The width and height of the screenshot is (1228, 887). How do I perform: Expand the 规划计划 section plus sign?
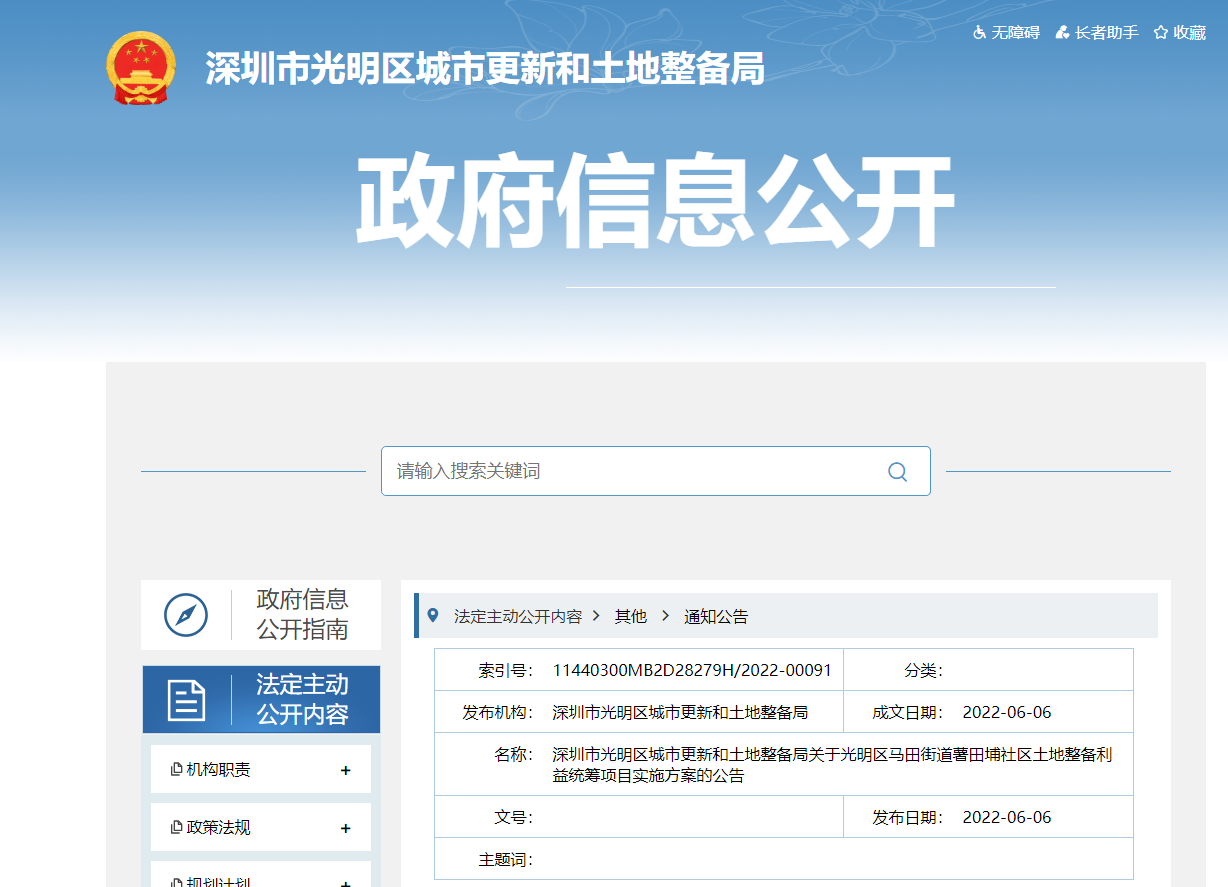[345, 882]
